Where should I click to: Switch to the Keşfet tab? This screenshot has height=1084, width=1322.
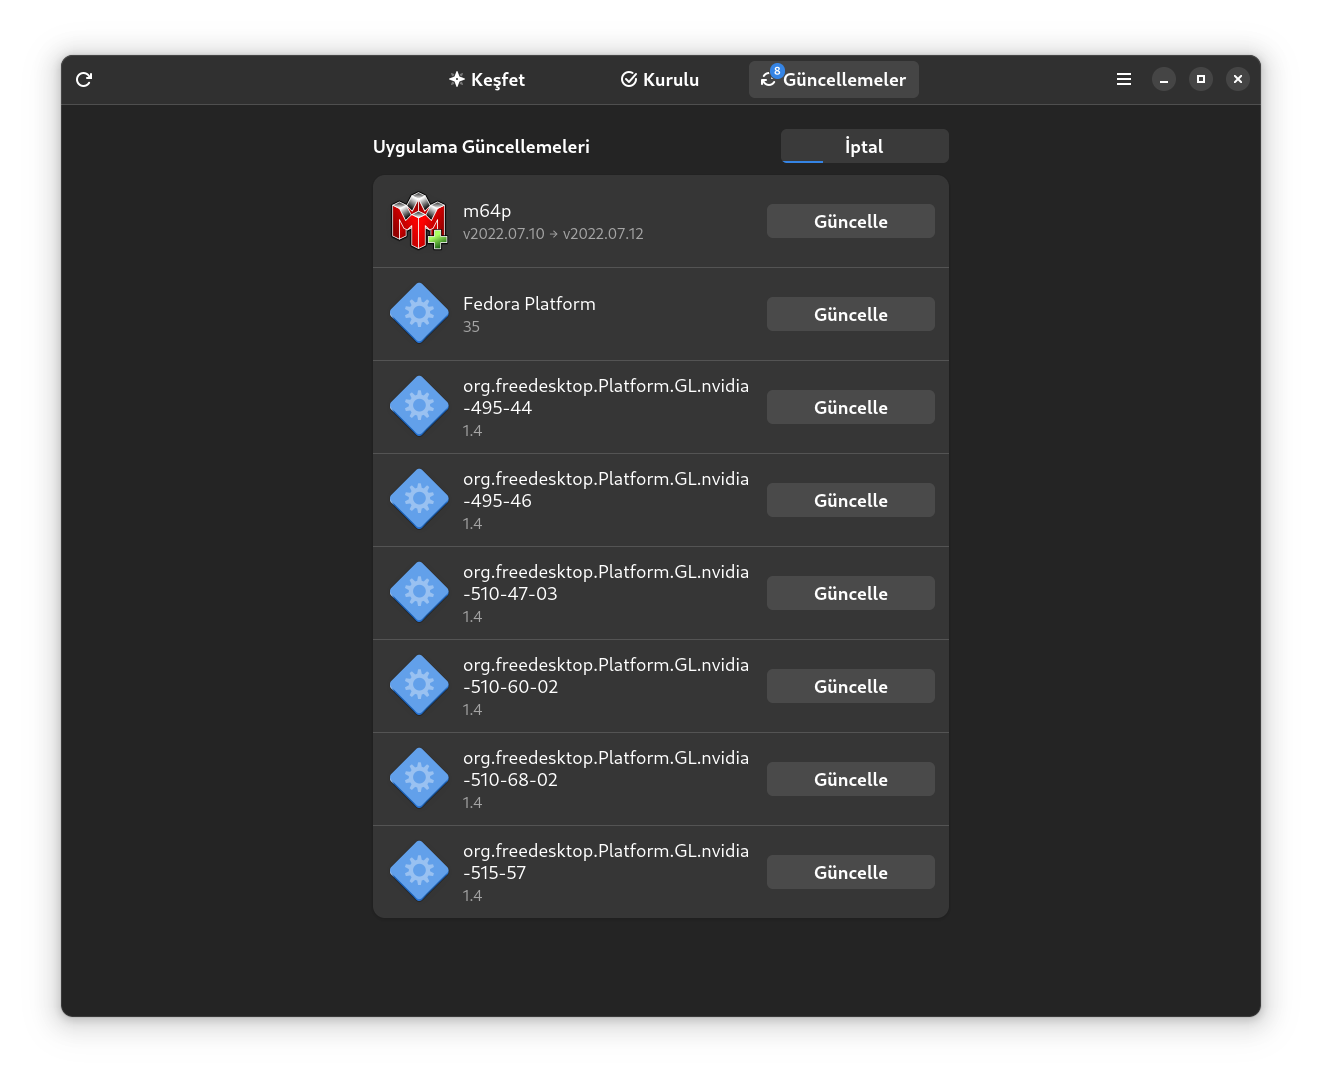click(487, 80)
